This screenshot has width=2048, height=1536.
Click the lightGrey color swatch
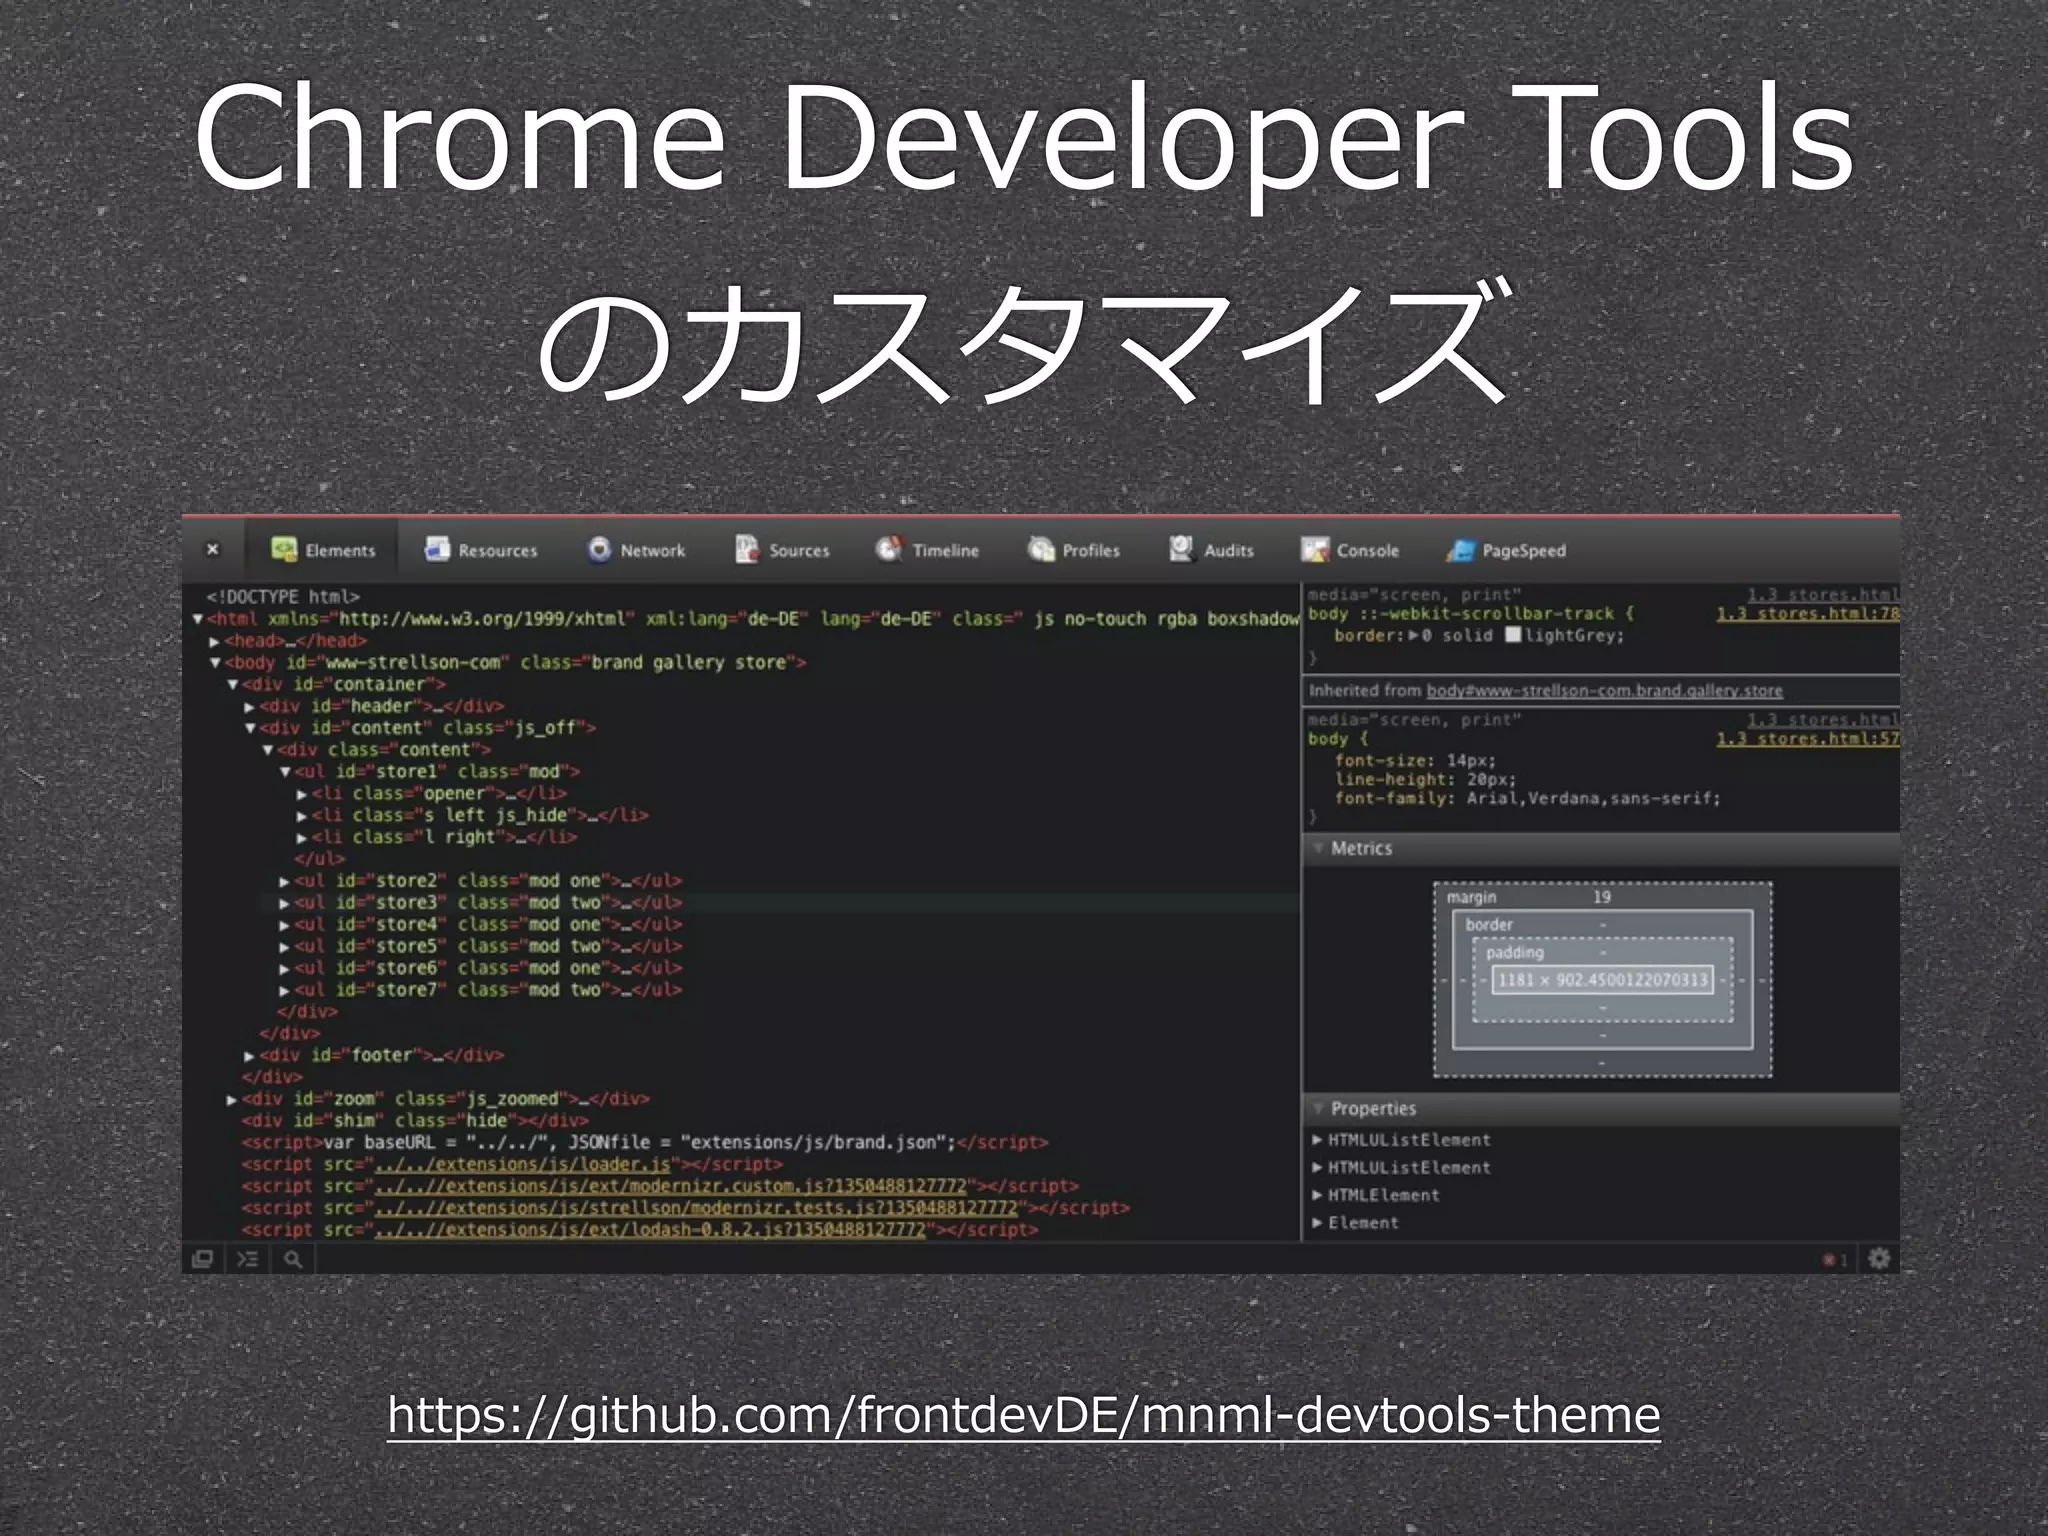(1513, 635)
